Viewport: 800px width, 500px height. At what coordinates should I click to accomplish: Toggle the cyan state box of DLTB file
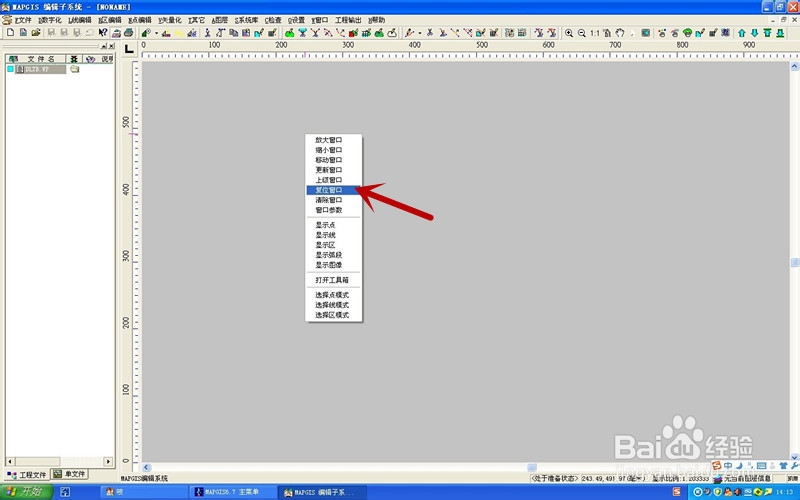point(10,69)
